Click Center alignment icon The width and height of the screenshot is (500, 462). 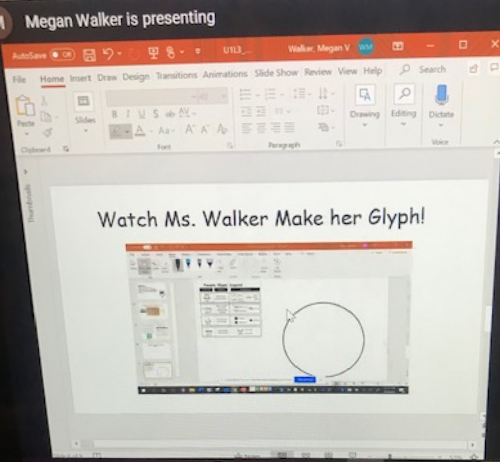coord(261,128)
